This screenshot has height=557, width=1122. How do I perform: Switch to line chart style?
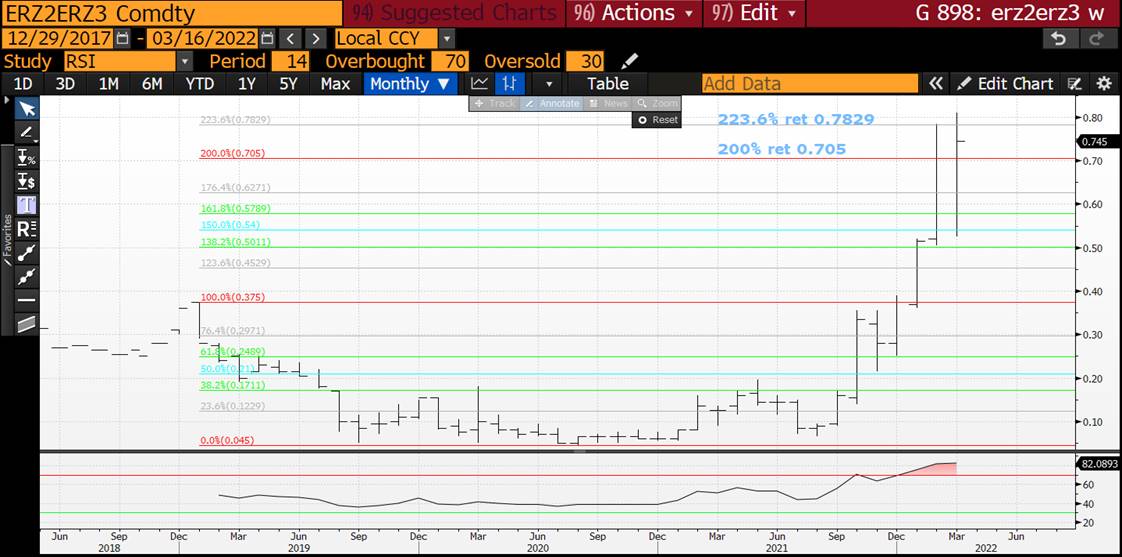[x=480, y=84]
